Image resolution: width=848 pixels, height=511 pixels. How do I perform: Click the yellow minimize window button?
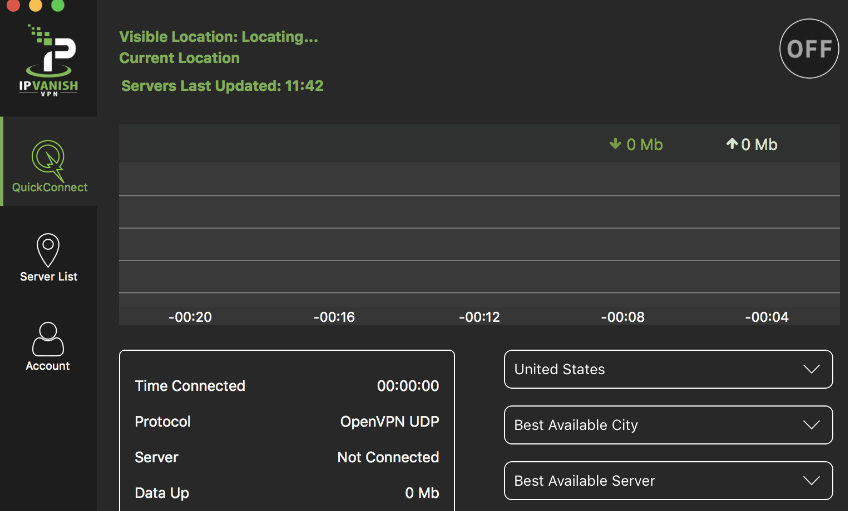(x=35, y=4)
